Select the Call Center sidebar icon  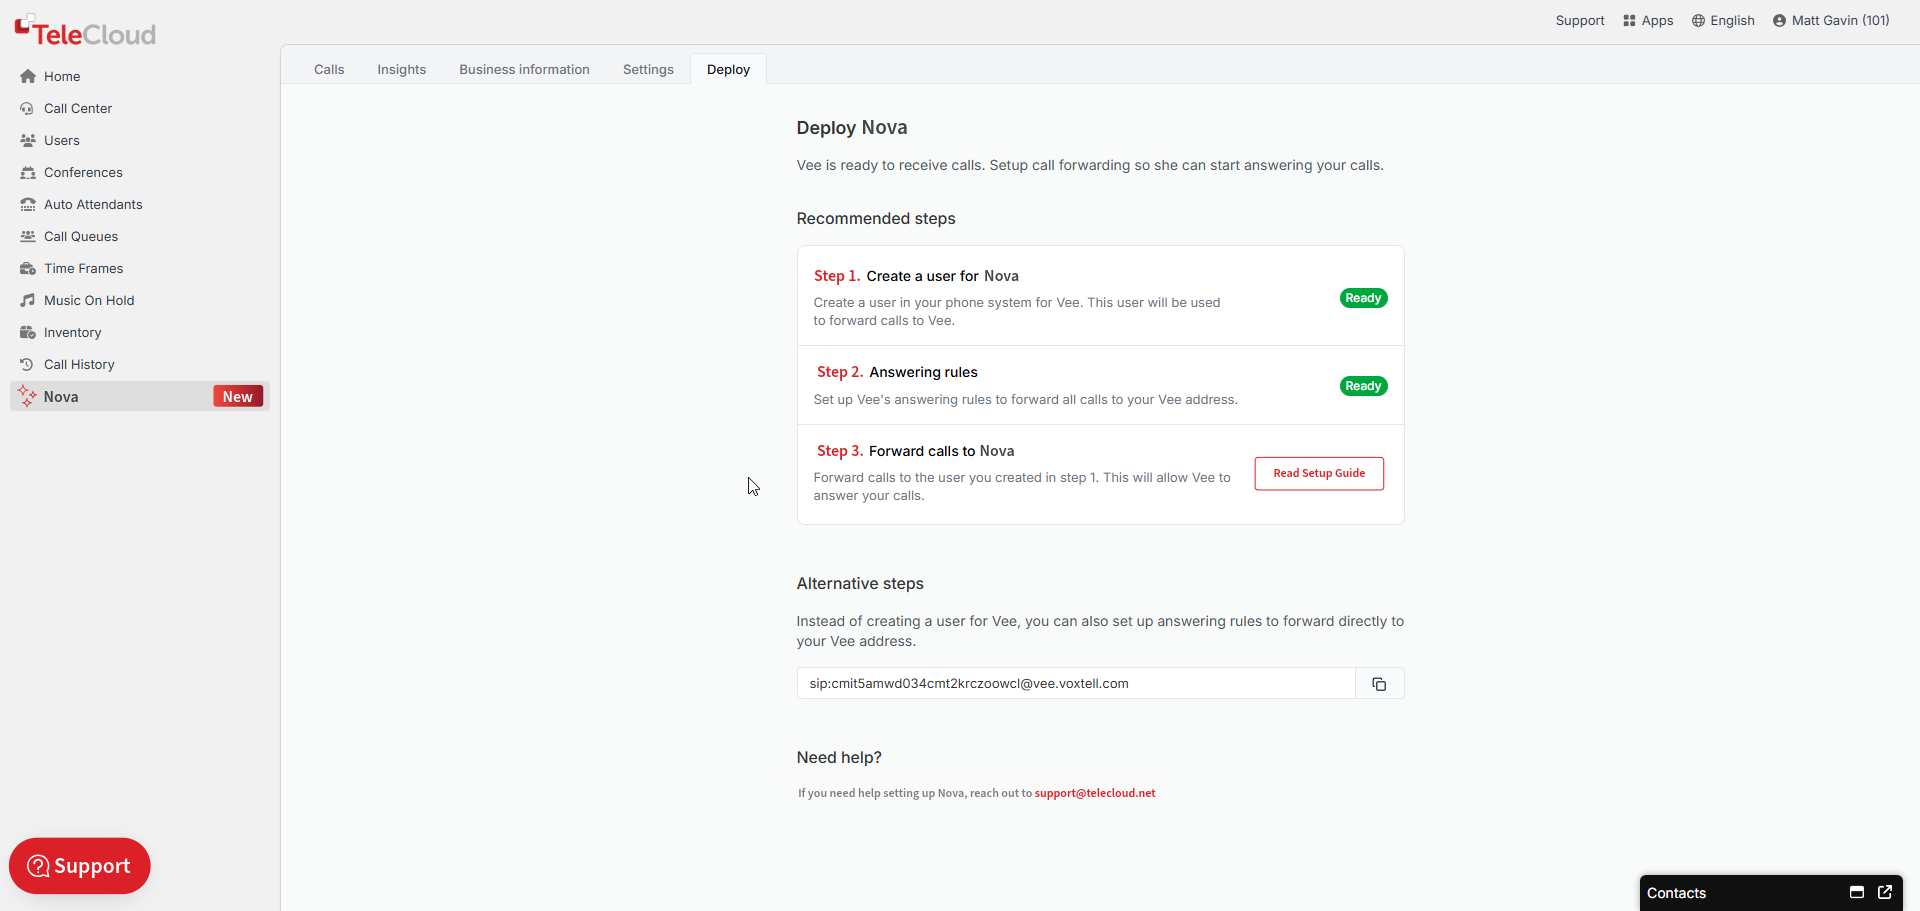click(x=27, y=108)
